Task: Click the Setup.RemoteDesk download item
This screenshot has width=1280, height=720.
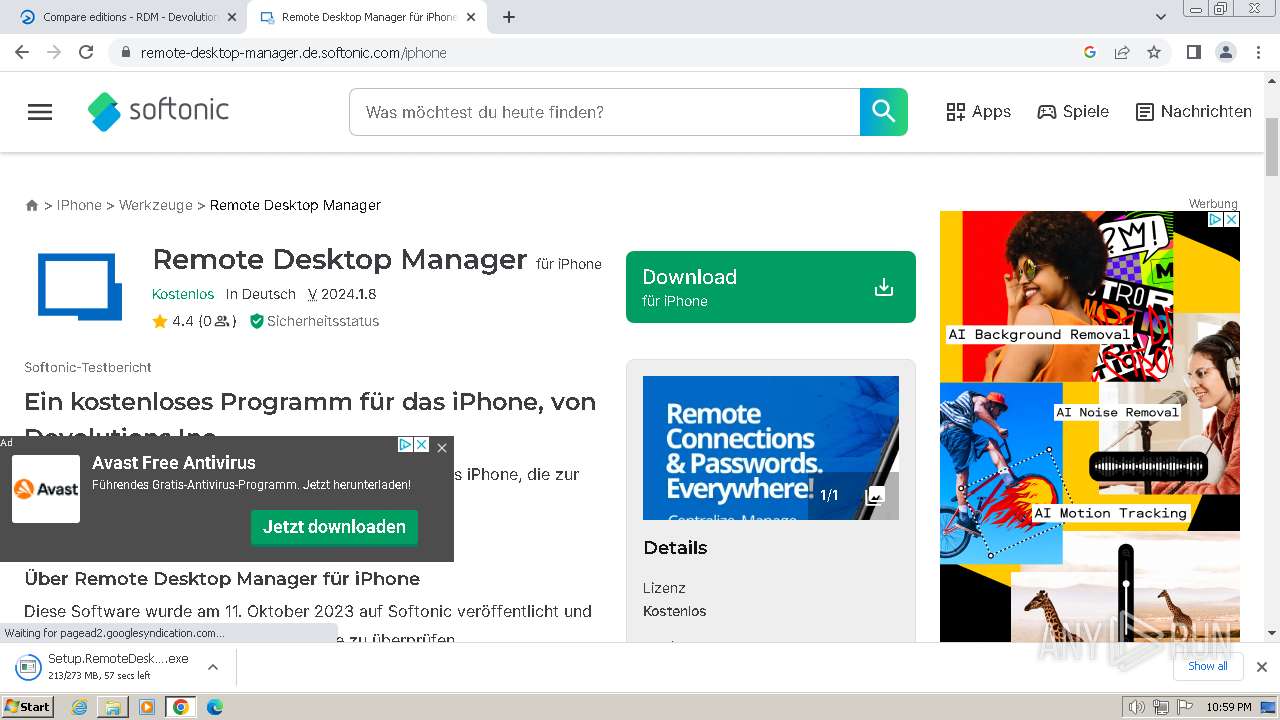Action: tap(102, 667)
